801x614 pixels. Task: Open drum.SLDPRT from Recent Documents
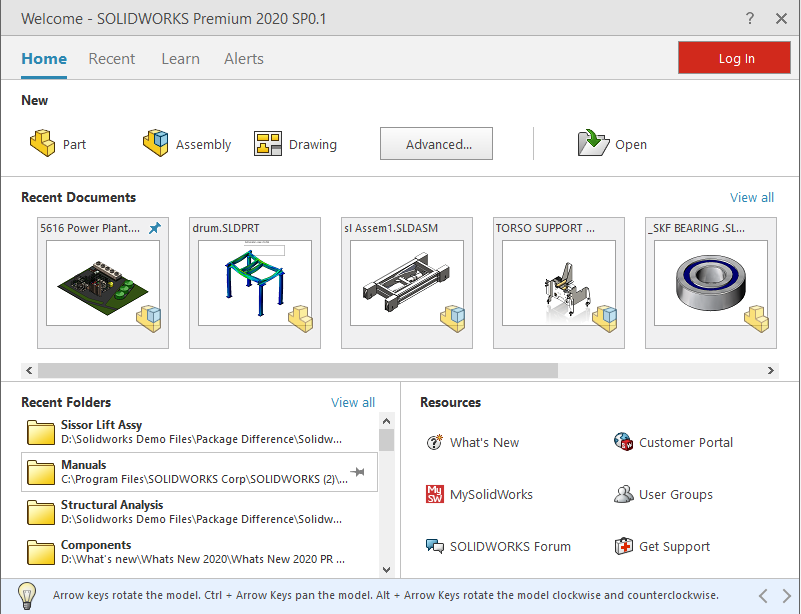tap(254, 283)
